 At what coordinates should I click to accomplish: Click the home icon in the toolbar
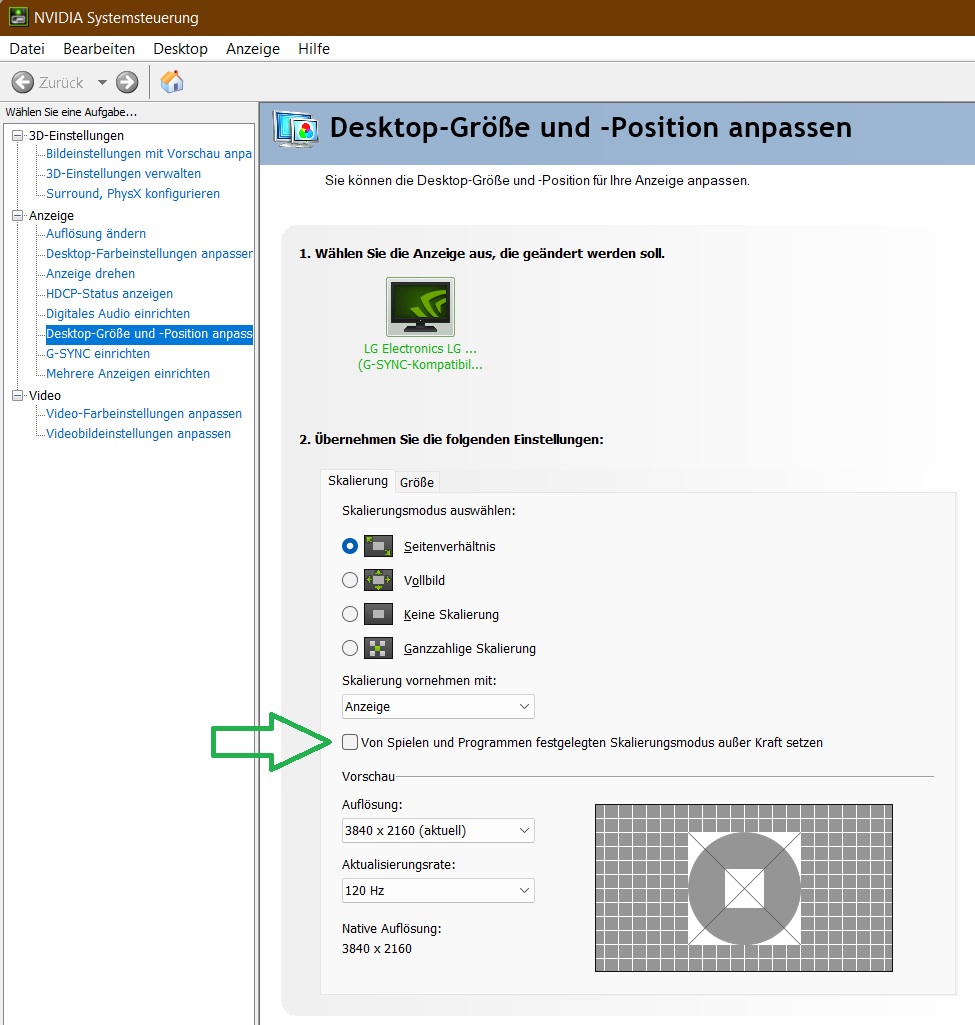(171, 81)
